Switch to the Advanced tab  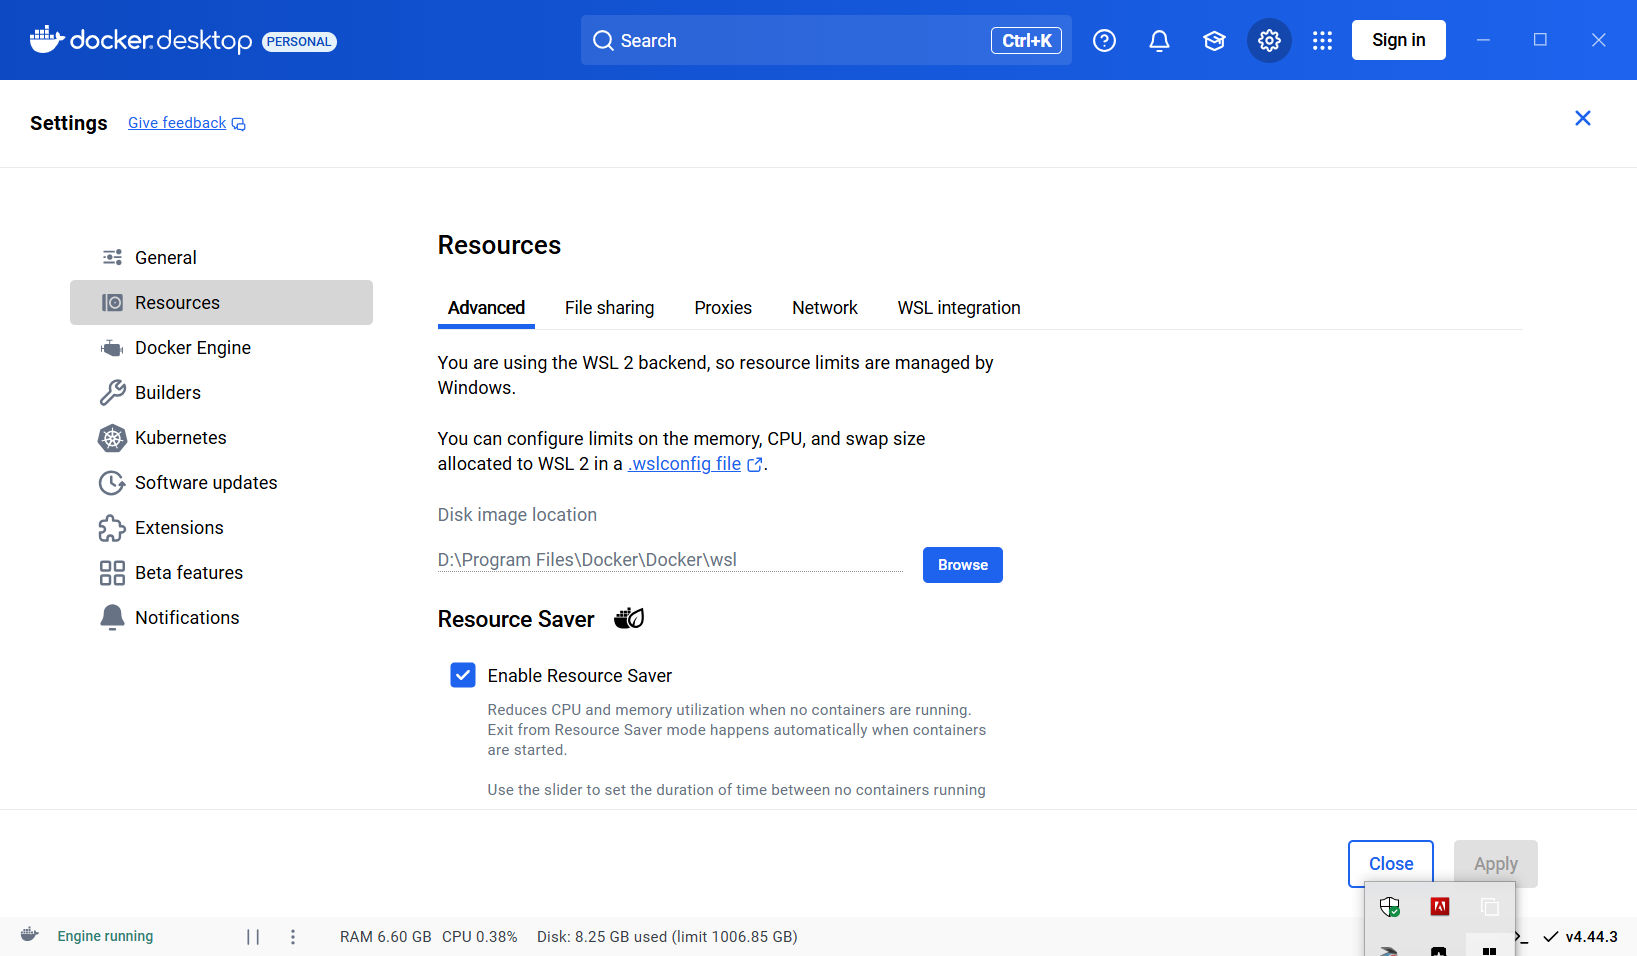pos(486,308)
